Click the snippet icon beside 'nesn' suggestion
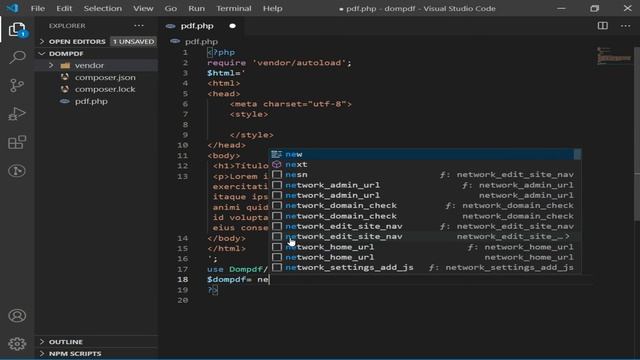This screenshot has width=640, height=360. coord(277,175)
